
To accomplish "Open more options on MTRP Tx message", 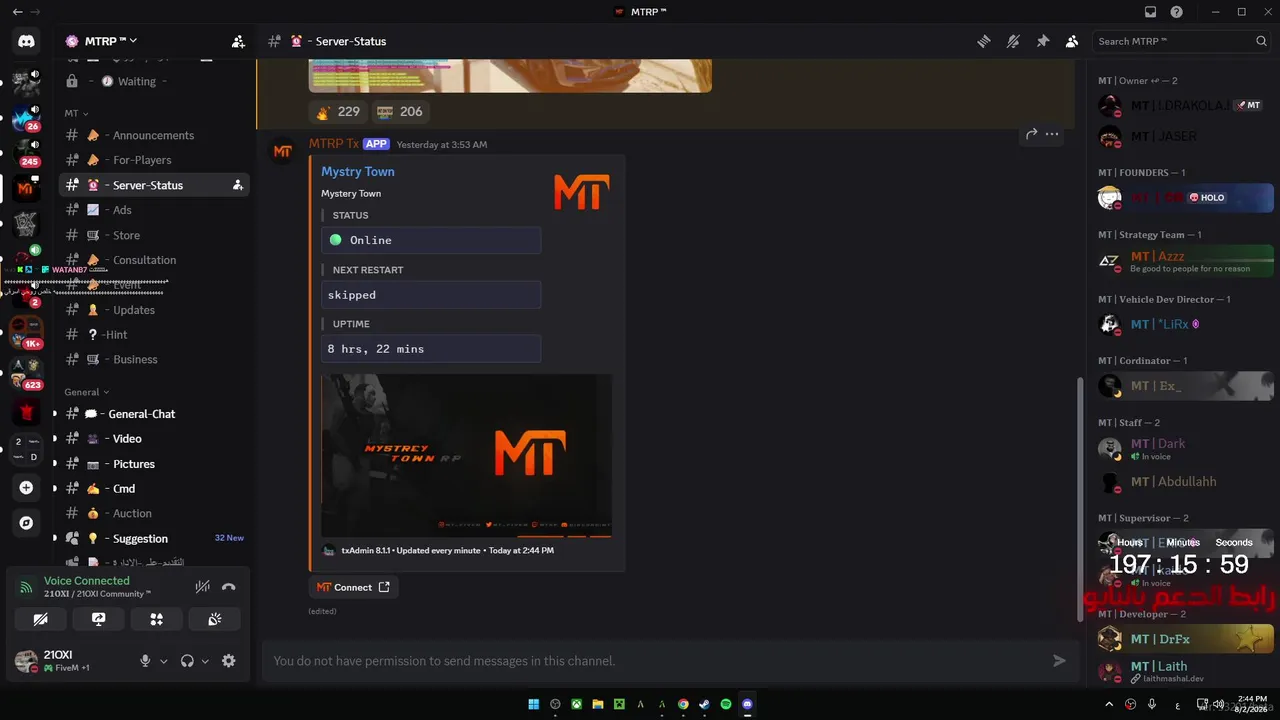I will [x=1052, y=134].
